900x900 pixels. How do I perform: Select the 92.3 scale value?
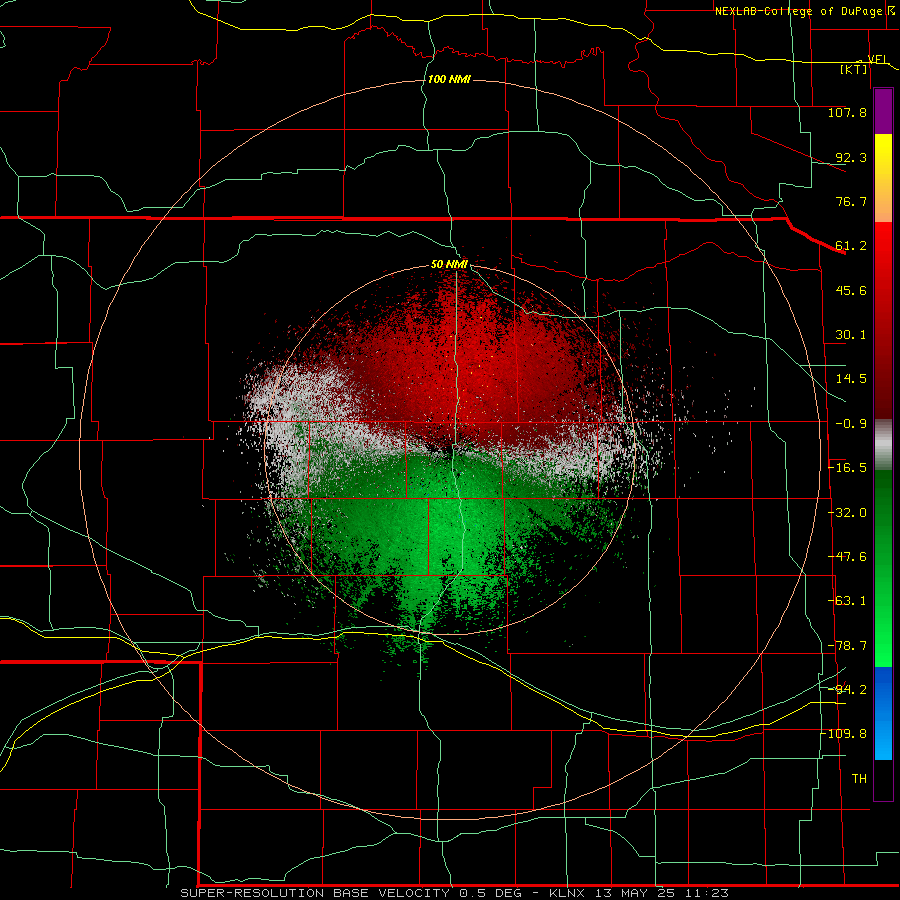[x=851, y=157]
